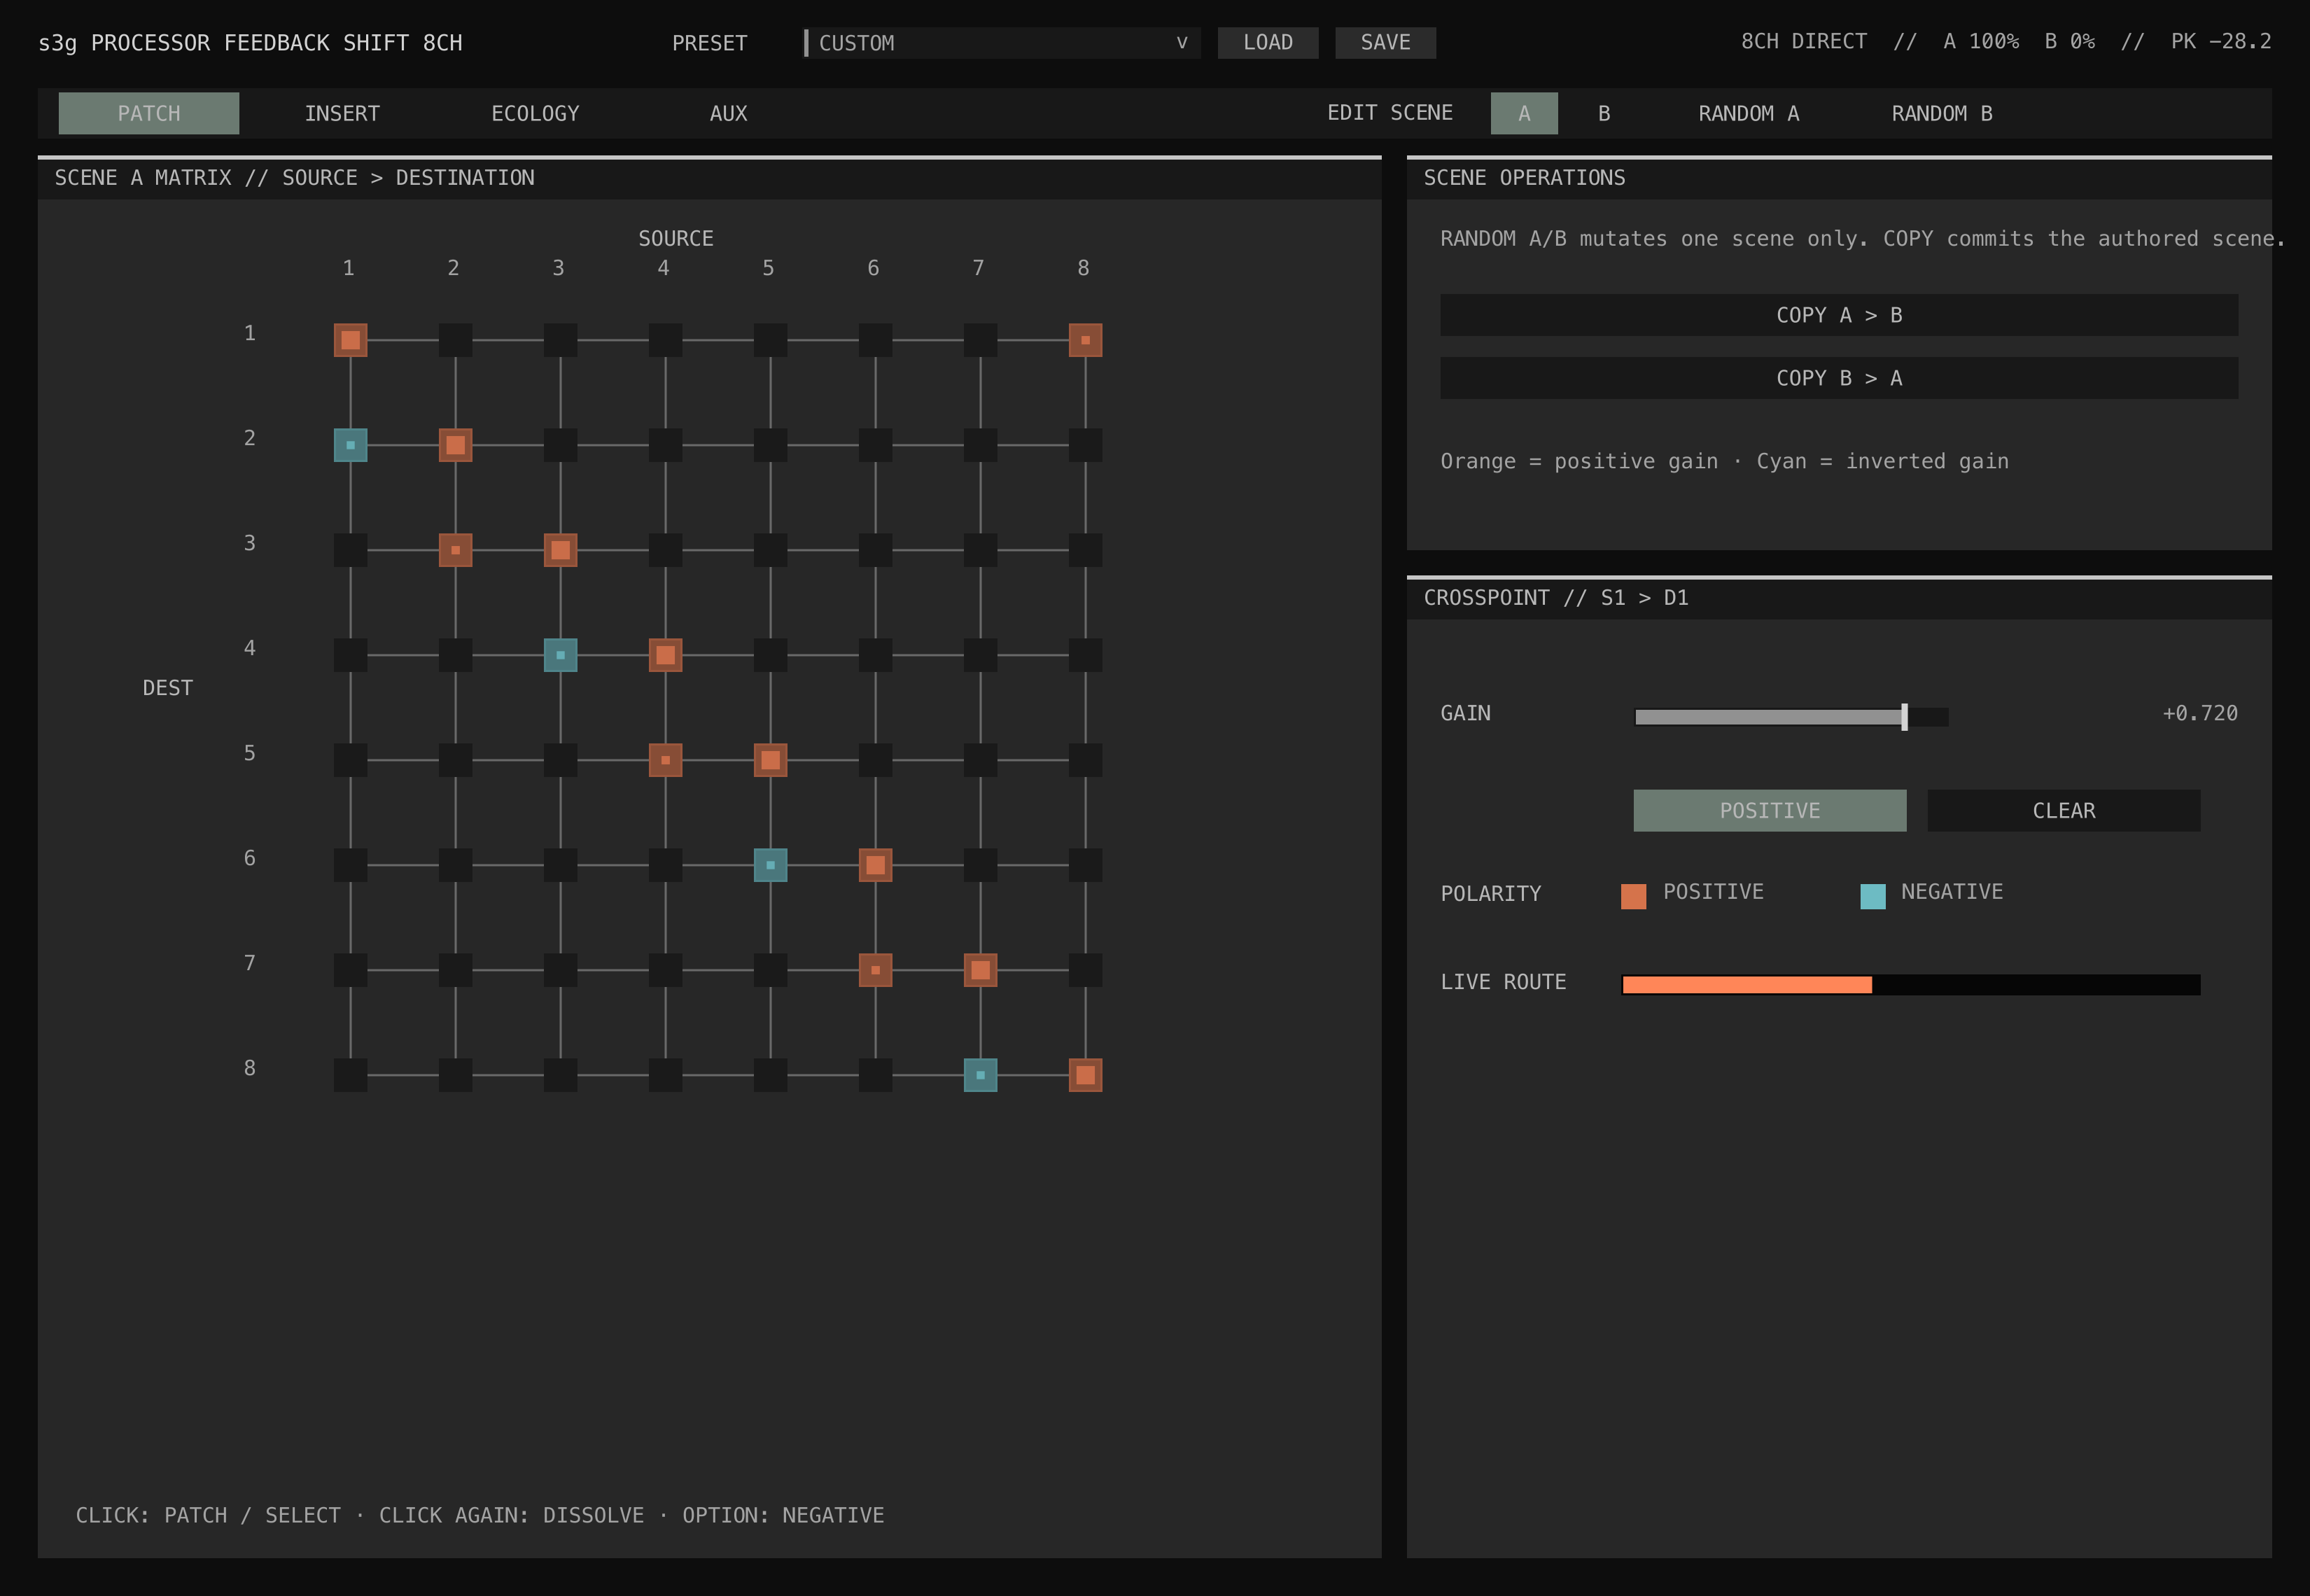Click COPY A > B button
The width and height of the screenshot is (2310, 1596).
click(1839, 315)
